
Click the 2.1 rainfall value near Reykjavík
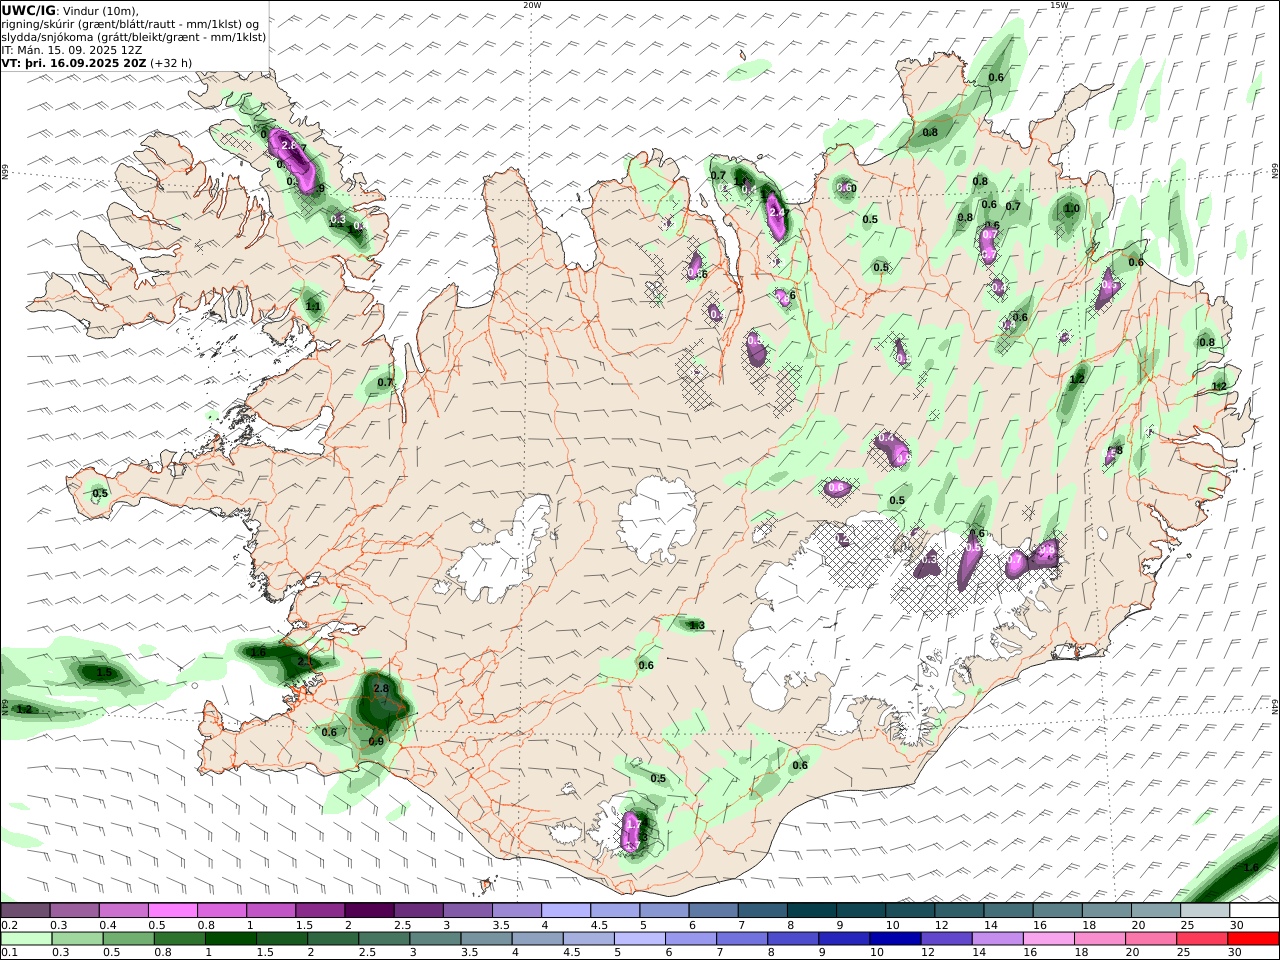click(305, 662)
